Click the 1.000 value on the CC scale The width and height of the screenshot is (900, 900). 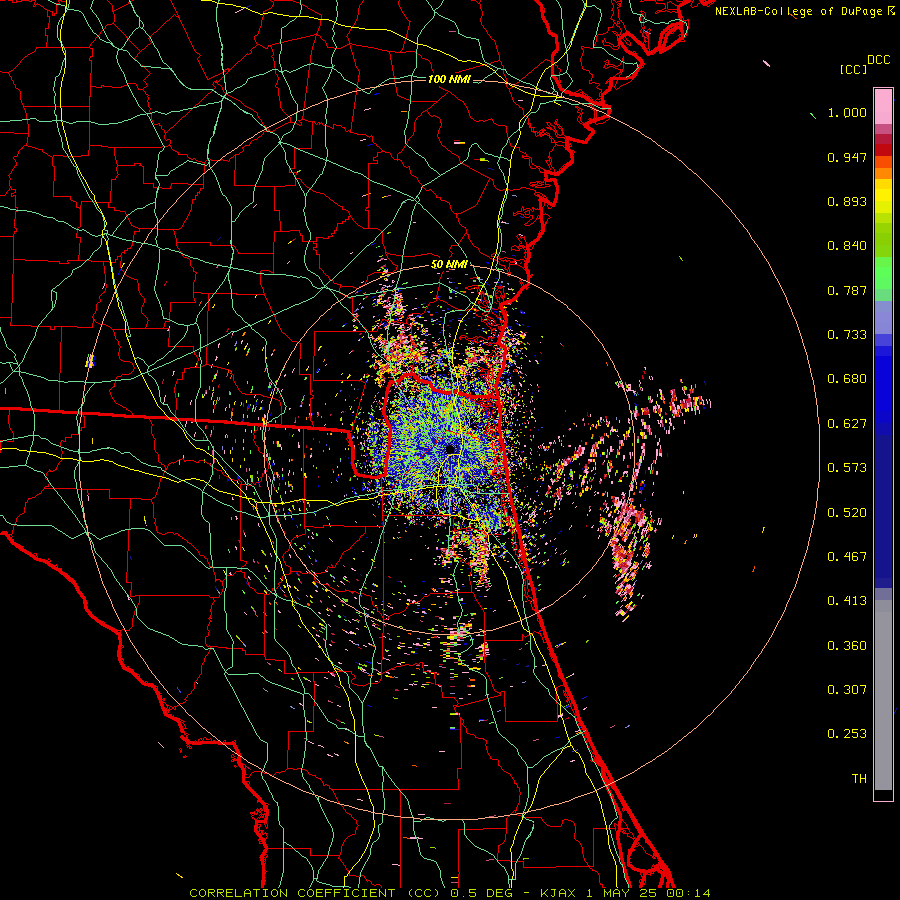(x=847, y=112)
